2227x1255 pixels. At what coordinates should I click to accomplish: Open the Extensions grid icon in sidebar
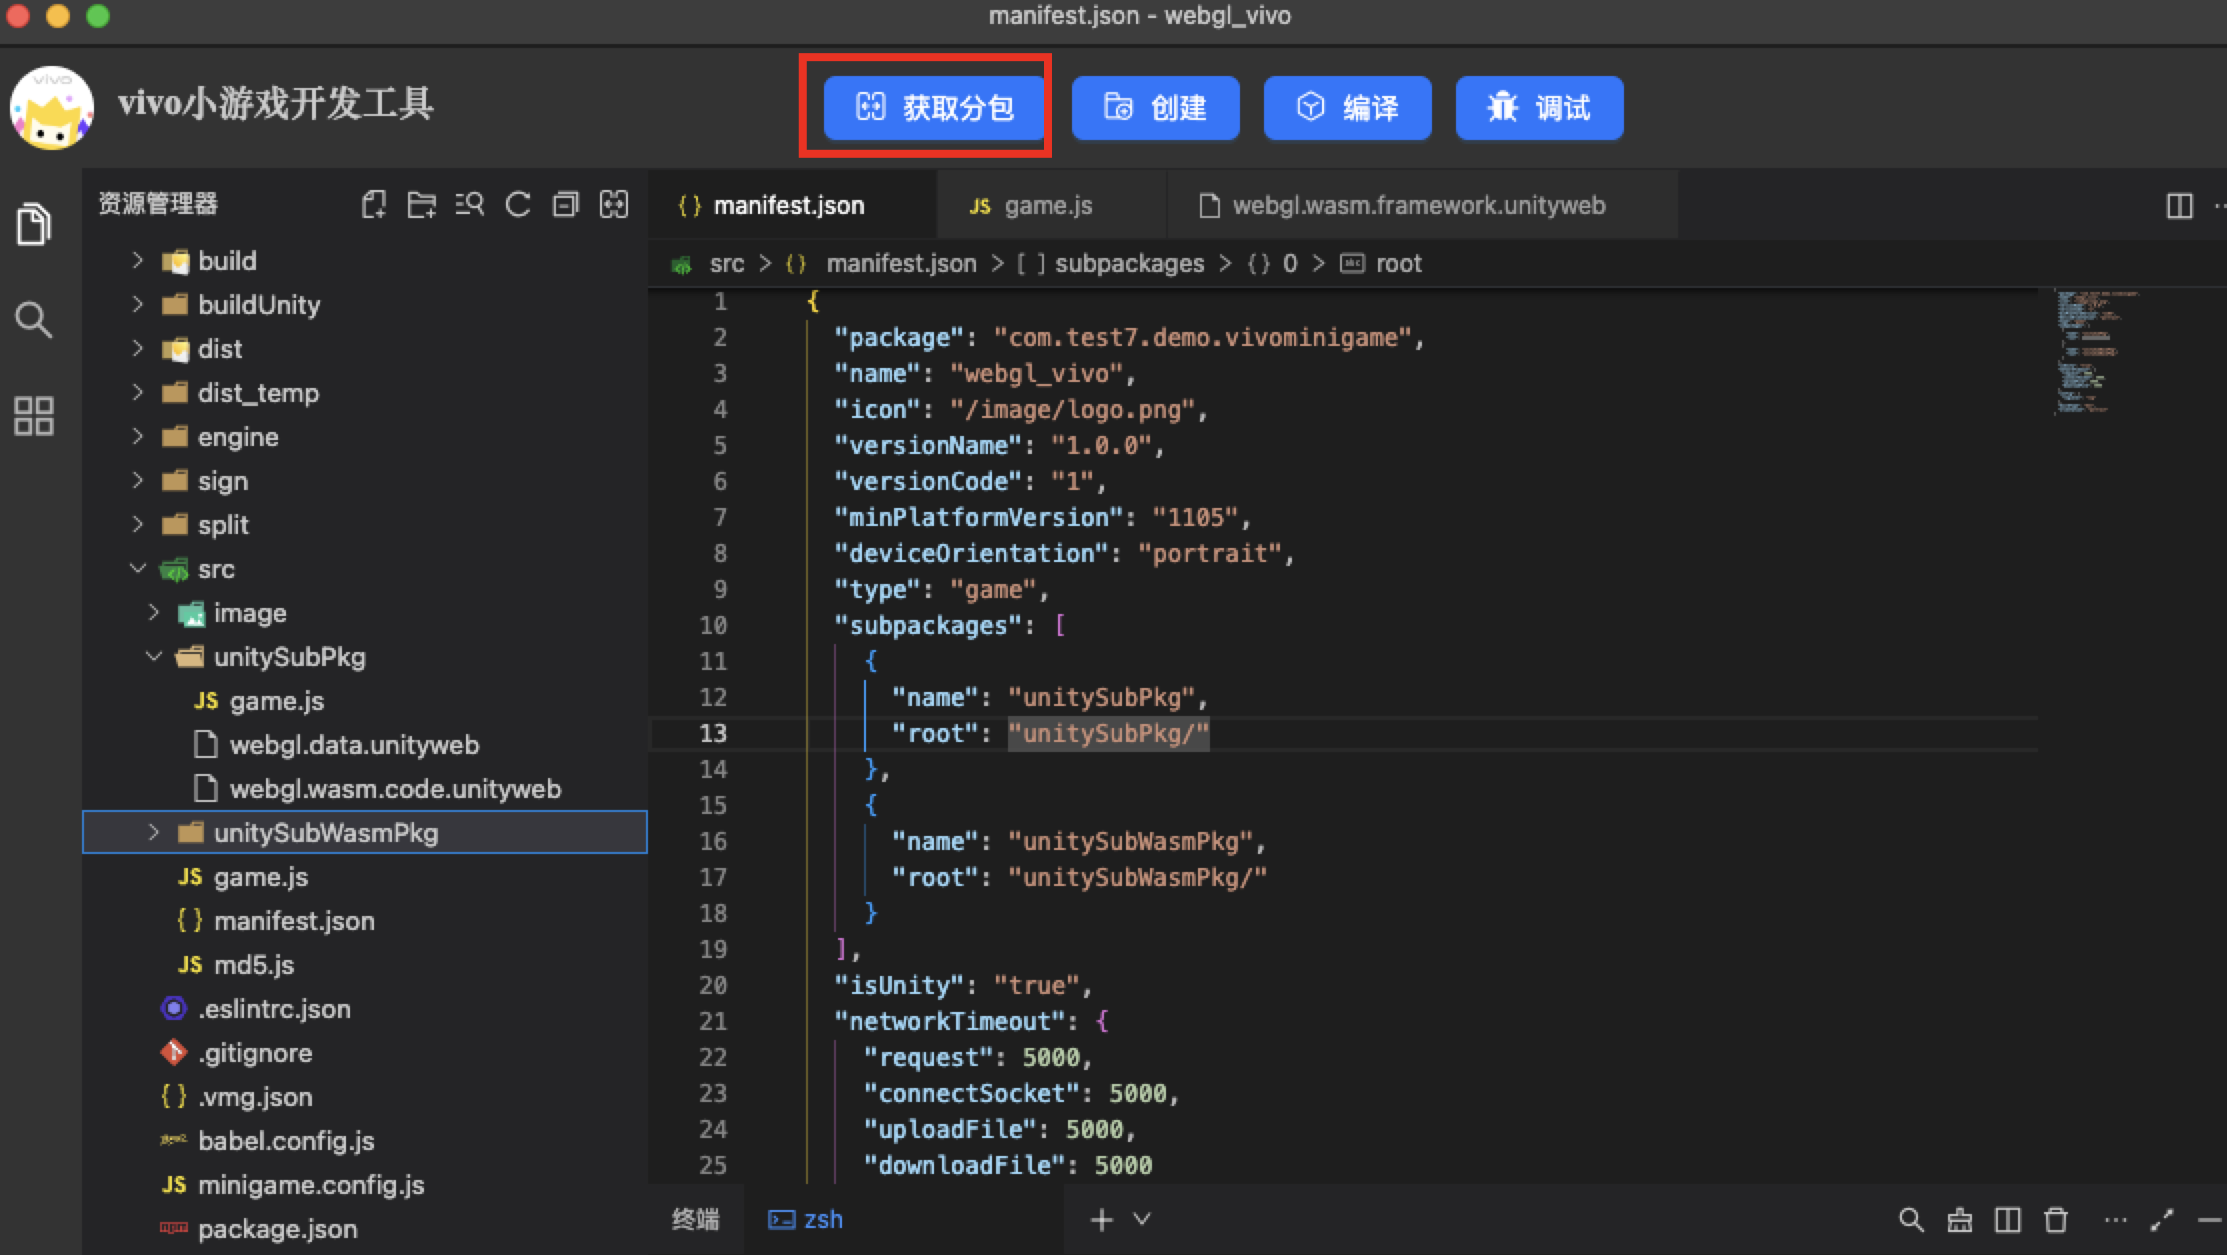coord(34,416)
